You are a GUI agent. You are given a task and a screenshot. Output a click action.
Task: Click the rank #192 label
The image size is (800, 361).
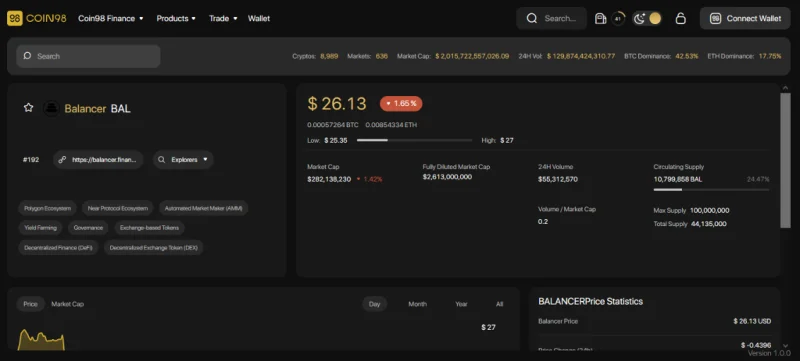click(x=31, y=160)
